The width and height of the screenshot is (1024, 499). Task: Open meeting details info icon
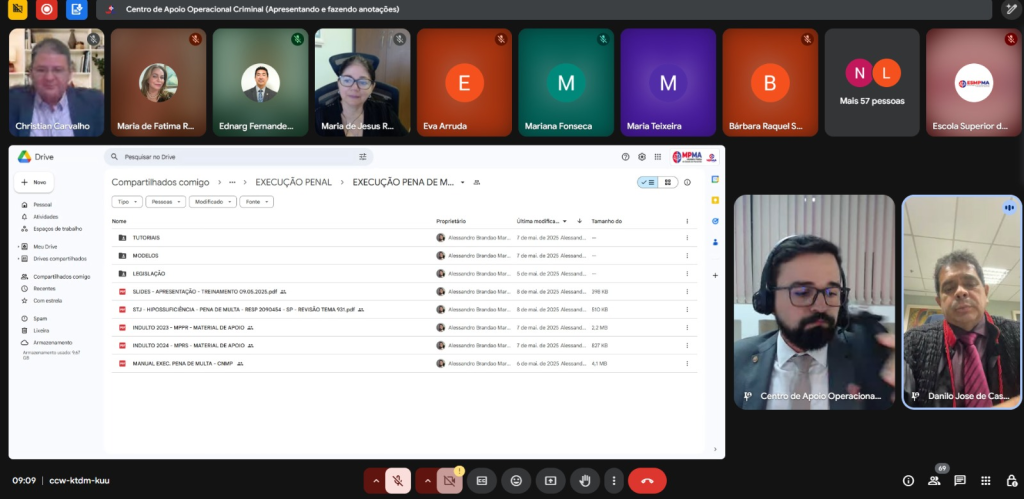[908, 481]
